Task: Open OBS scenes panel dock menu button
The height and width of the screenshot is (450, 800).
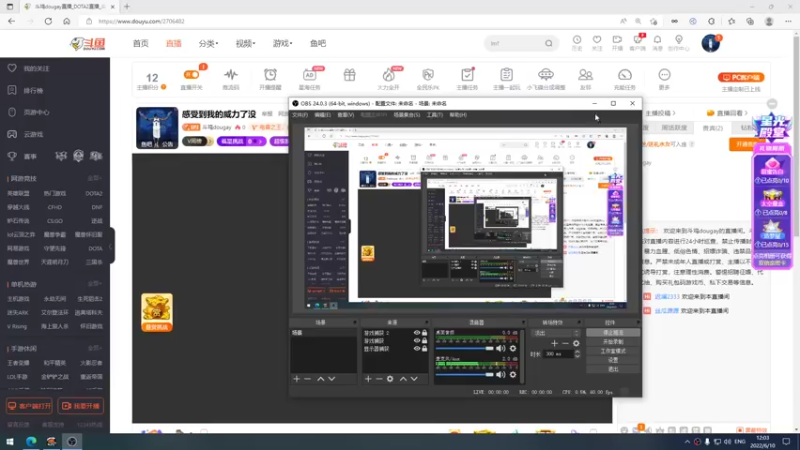Action: [355, 322]
